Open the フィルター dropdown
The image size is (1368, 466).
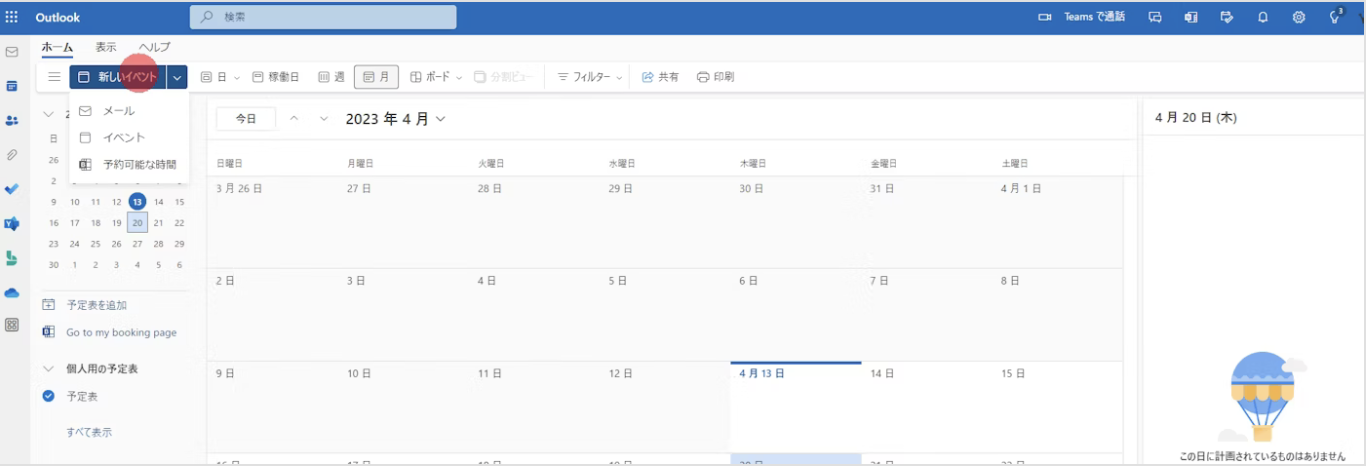590,77
